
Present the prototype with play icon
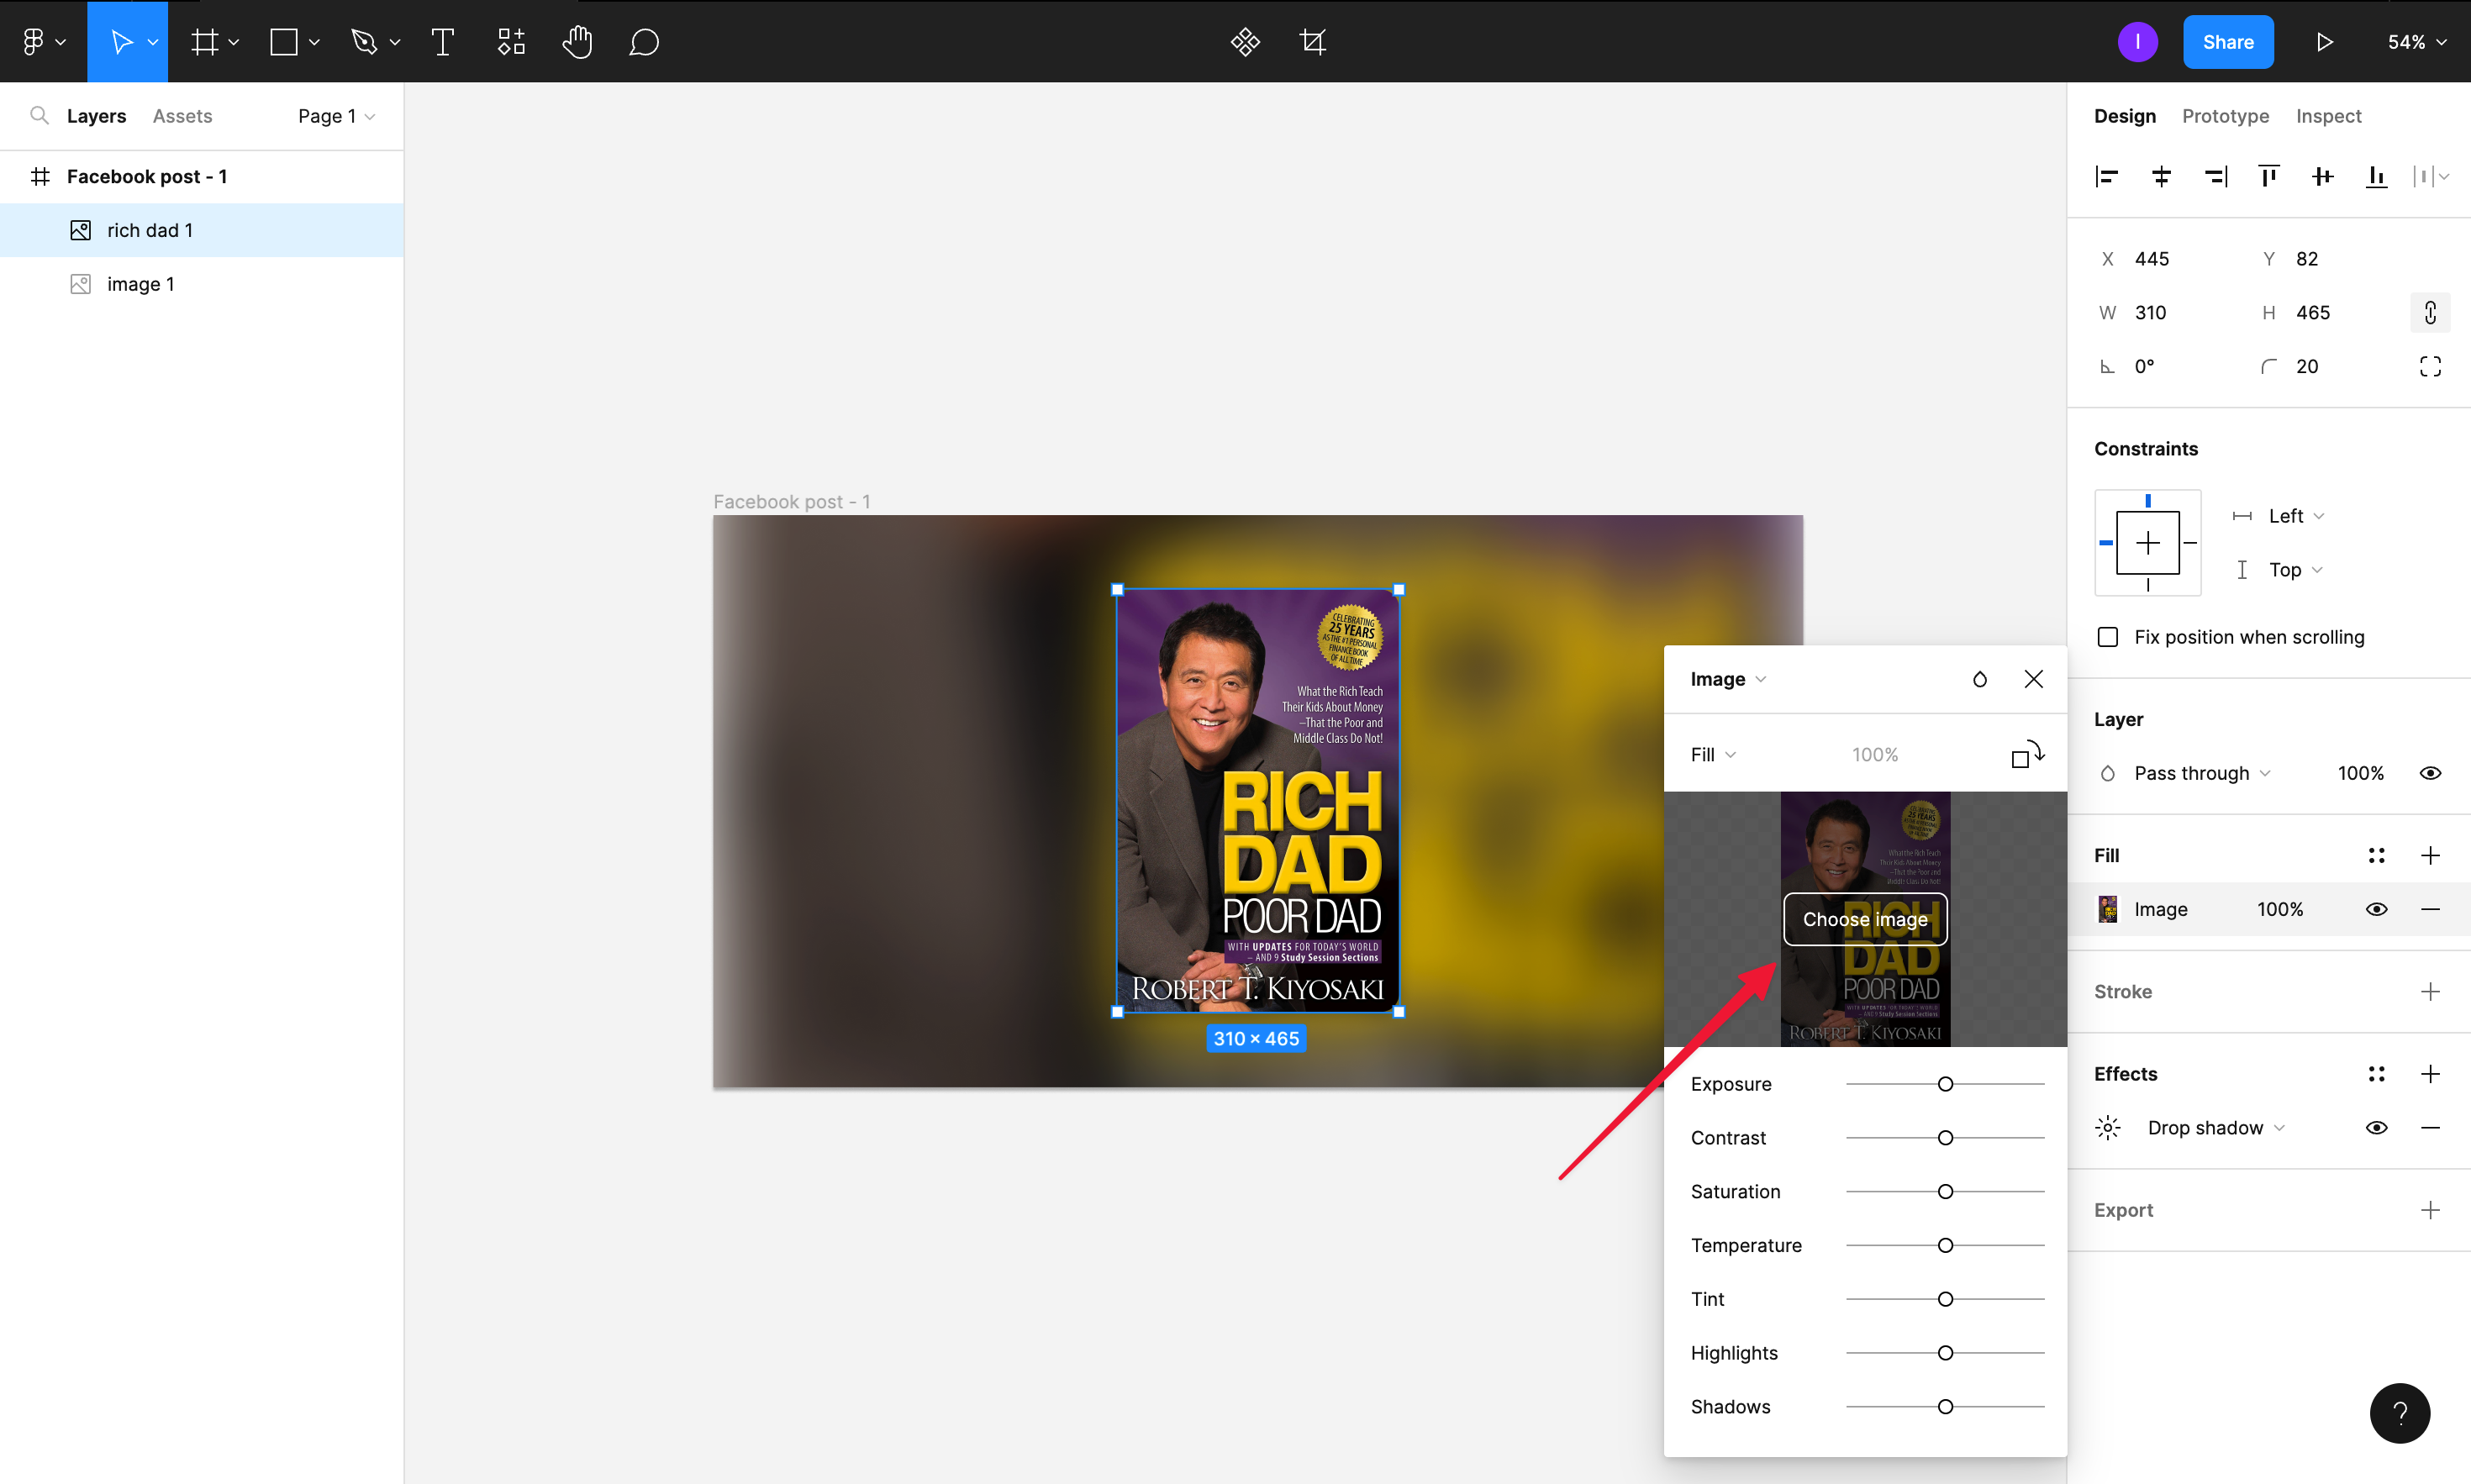coord(2324,41)
